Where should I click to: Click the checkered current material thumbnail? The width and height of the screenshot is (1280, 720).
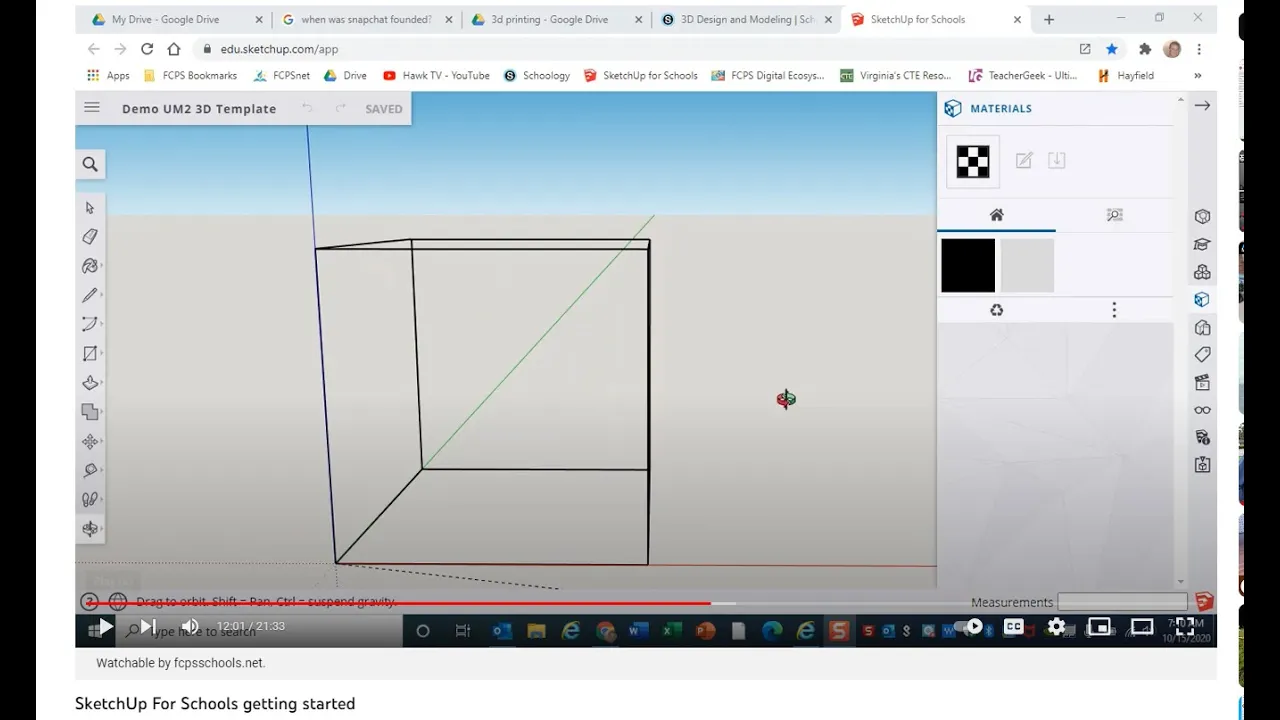[973, 162]
